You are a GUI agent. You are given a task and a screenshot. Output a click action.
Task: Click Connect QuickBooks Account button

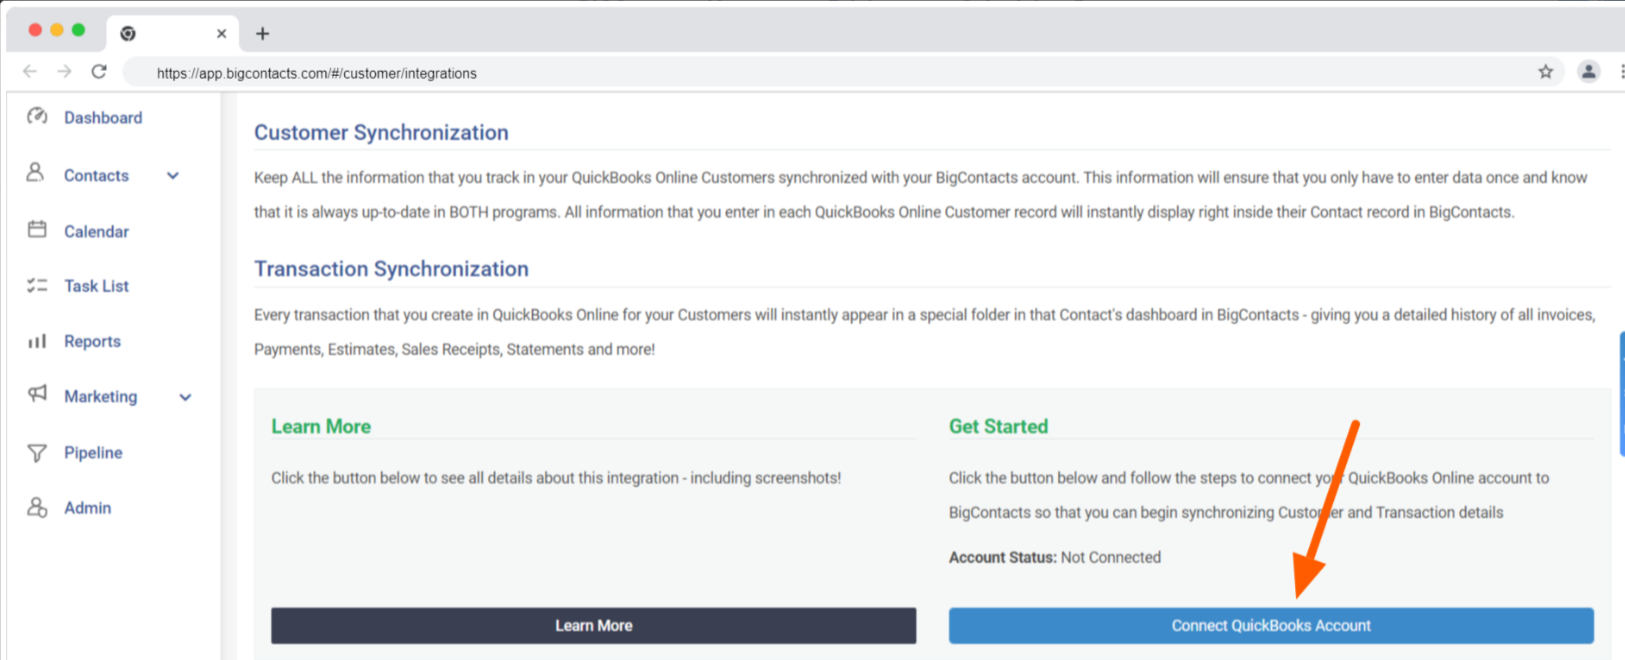(1271, 625)
